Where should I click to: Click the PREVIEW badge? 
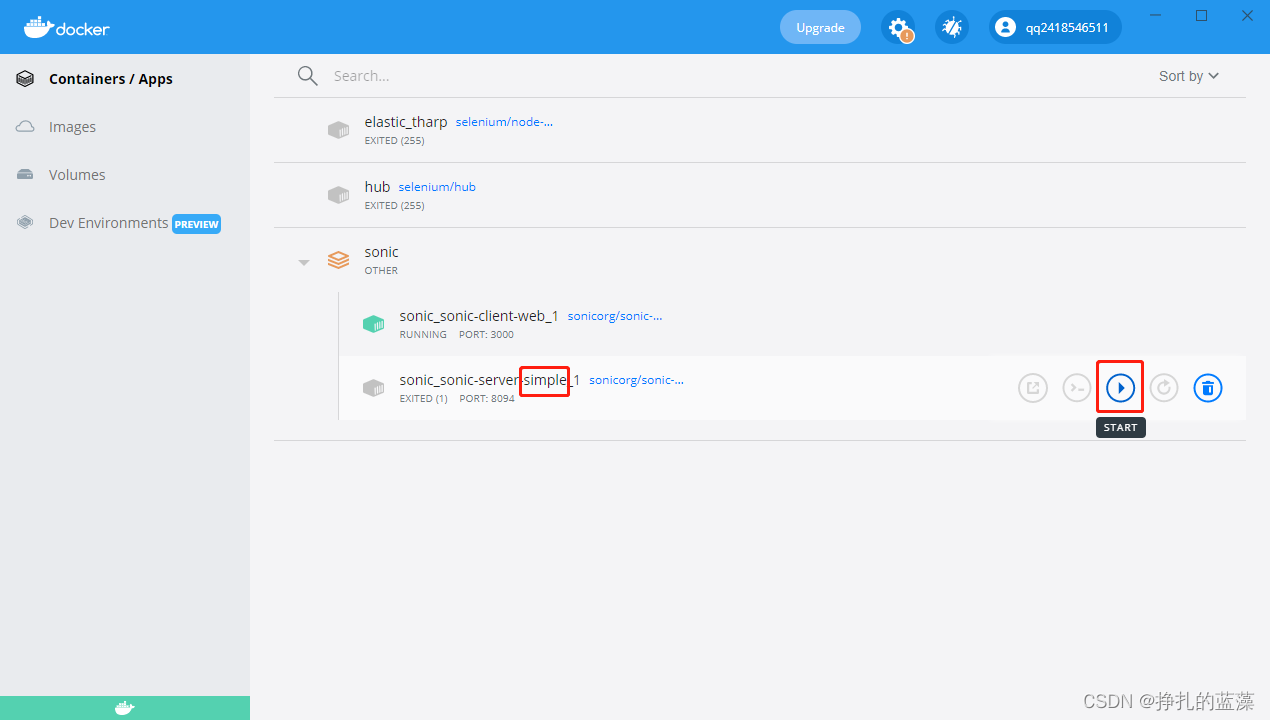[x=196, y=224]
